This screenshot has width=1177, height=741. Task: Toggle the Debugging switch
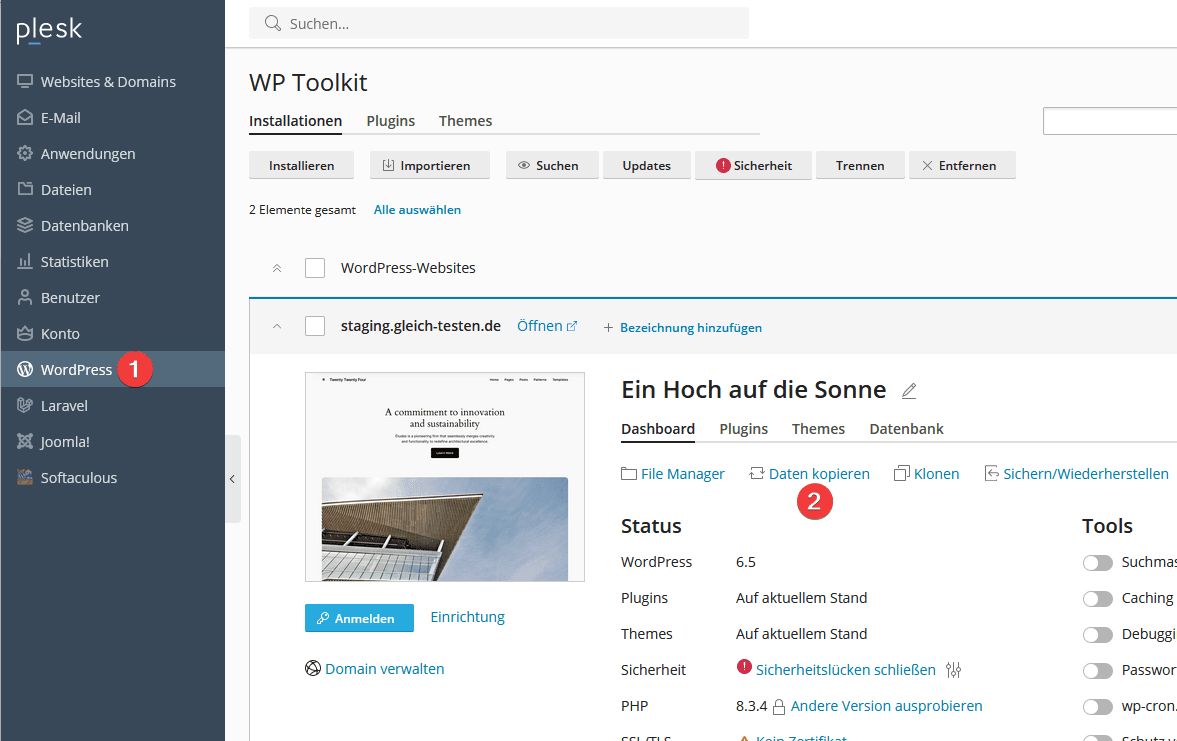[x=1097, y=634]
